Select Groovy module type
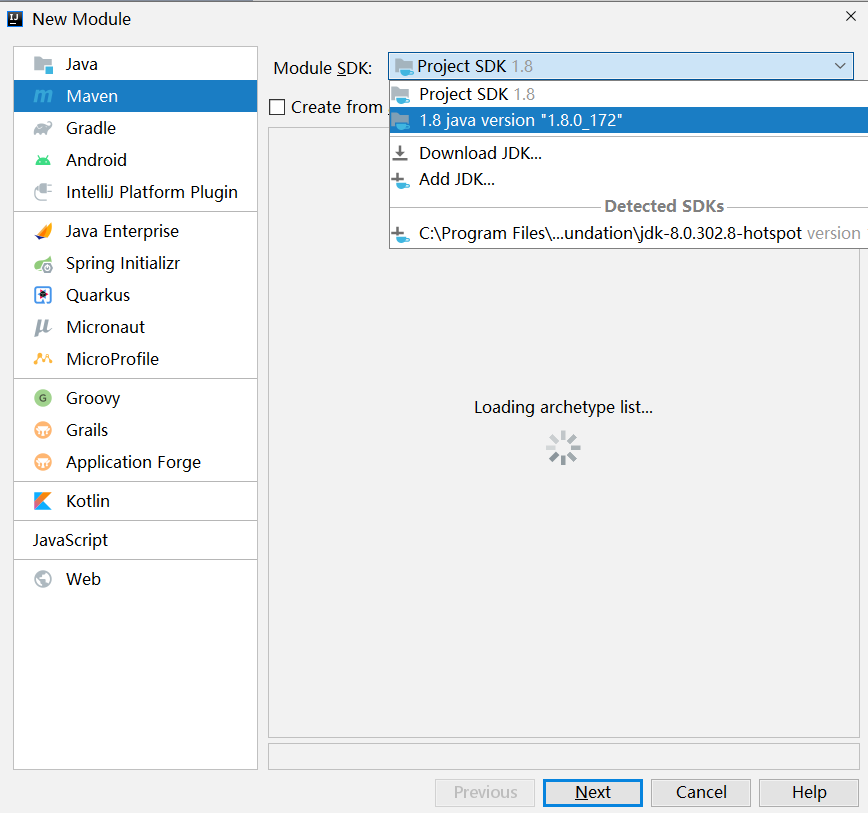The height and width of the screenshot is (813, 868). pos(136,398)
